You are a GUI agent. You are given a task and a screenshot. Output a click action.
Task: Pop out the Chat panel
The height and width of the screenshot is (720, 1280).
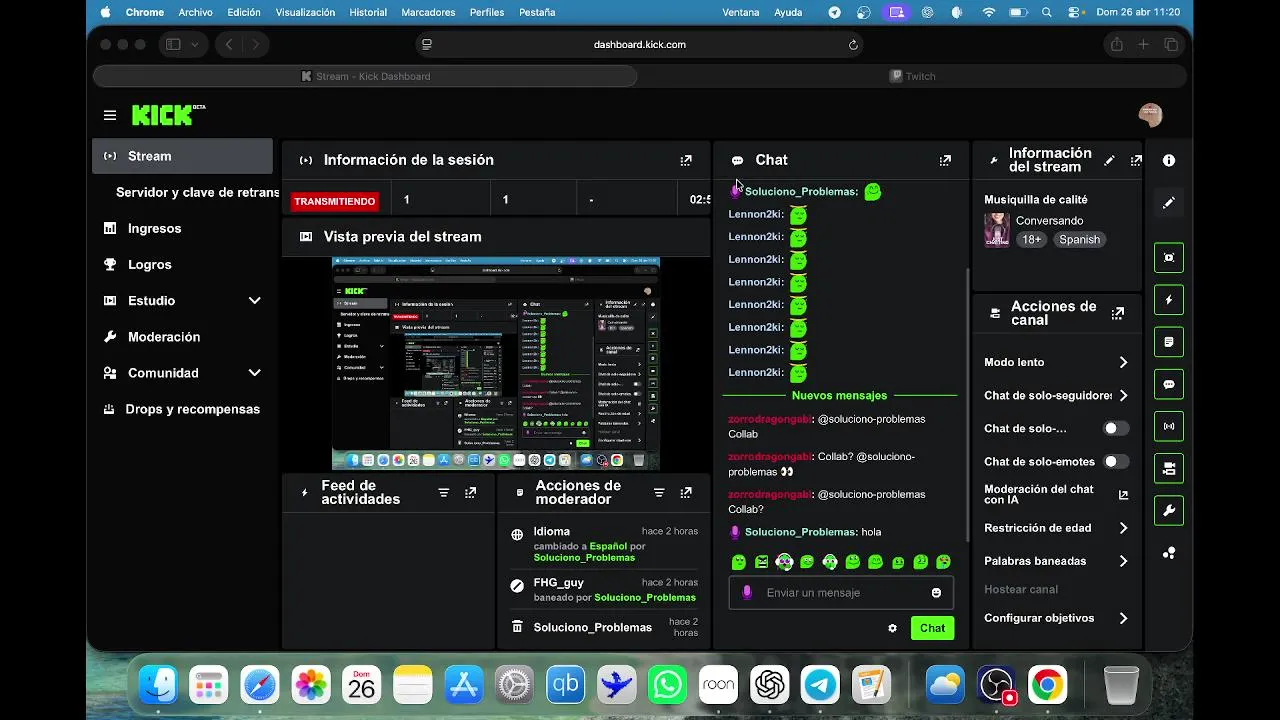[x=945, y=160]
